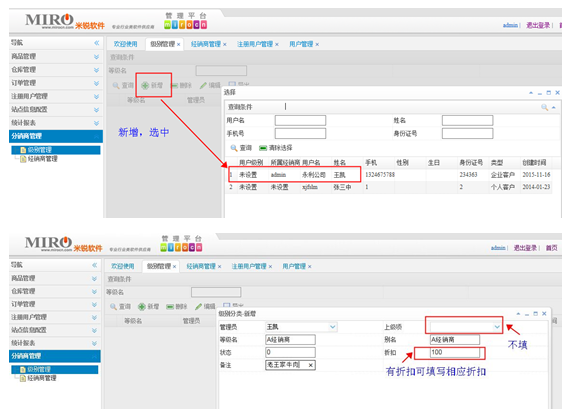Maximize the 级别分类-新增 dialog window

535,313
